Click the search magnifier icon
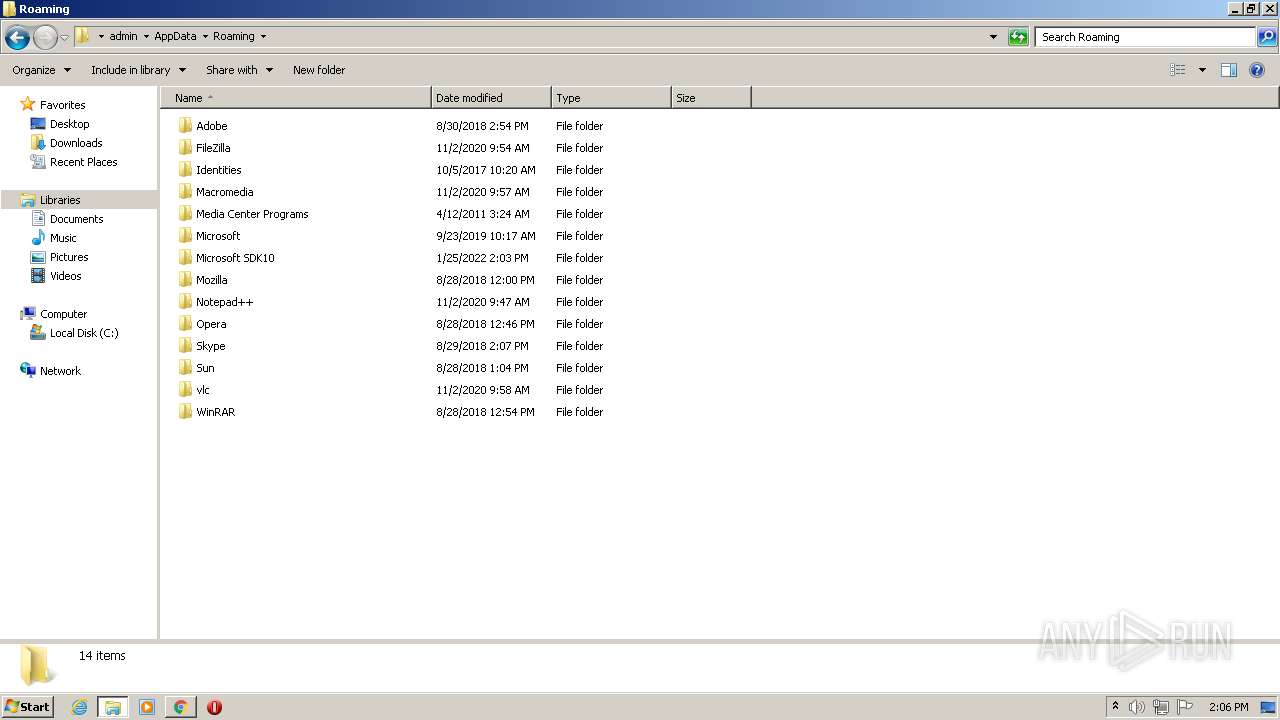Screen dimensions: 1280x720 pos(1267,37)
